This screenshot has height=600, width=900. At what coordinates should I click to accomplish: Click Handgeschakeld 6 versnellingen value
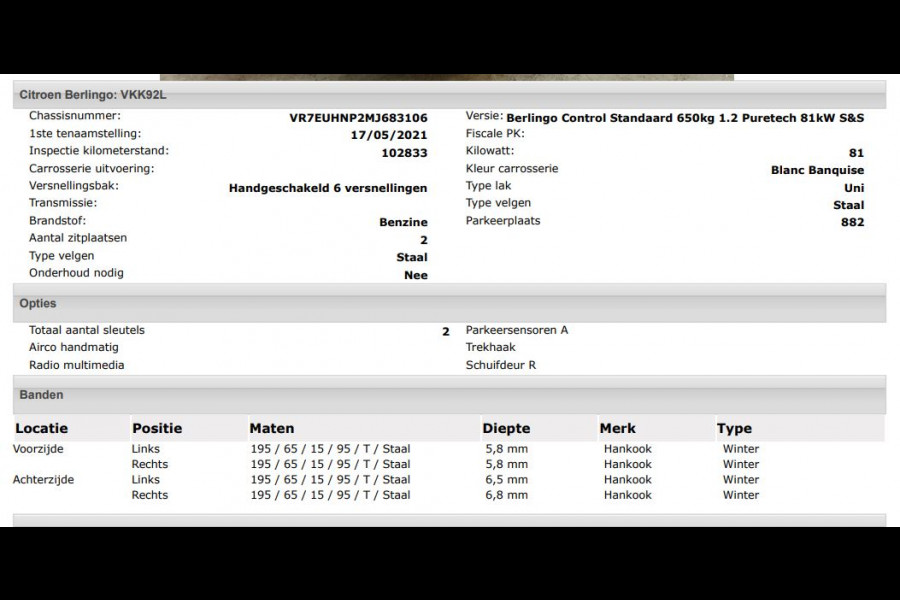[328, 188]
